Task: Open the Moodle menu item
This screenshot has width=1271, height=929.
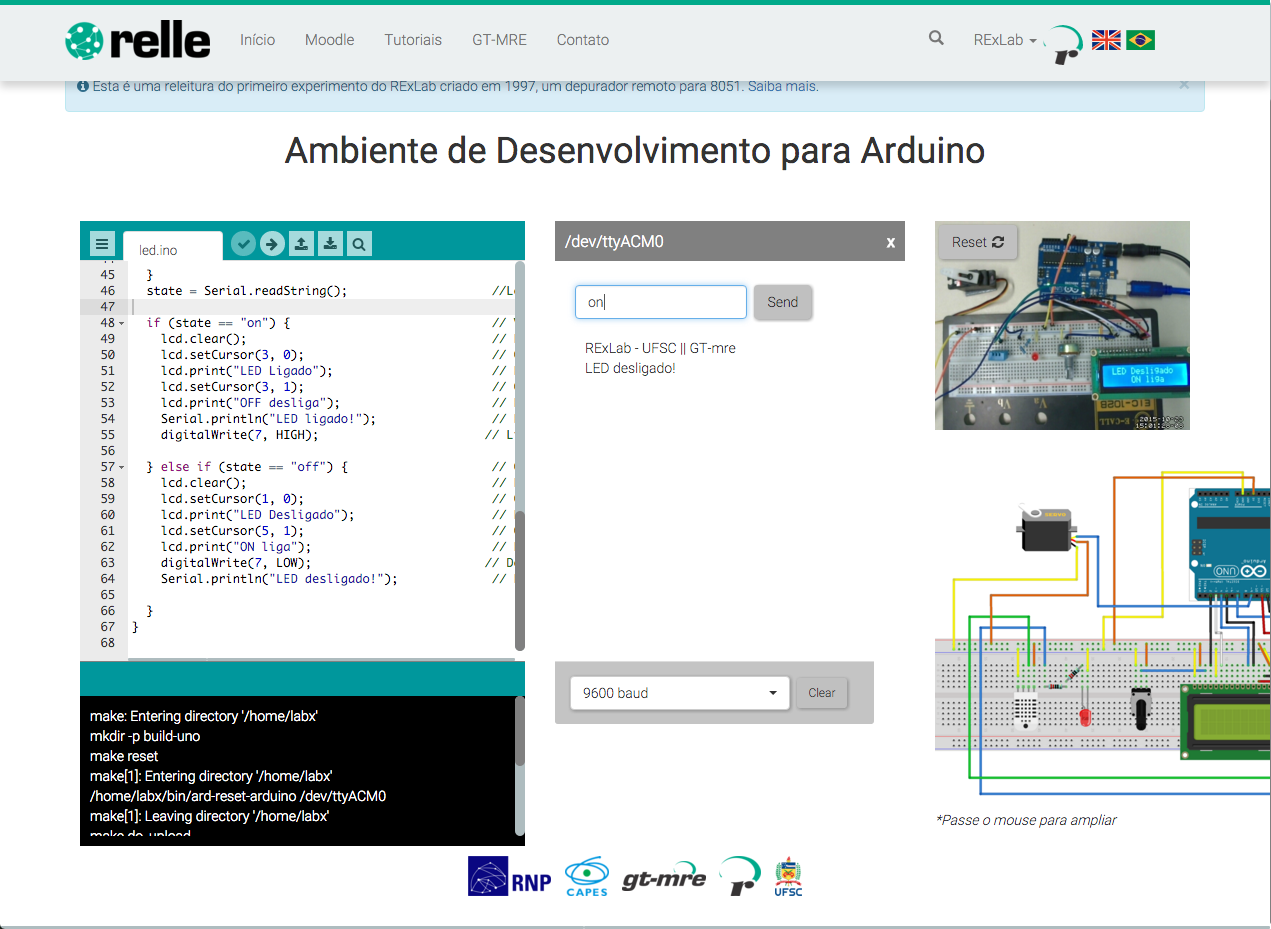Action: (x=330, y=40)
